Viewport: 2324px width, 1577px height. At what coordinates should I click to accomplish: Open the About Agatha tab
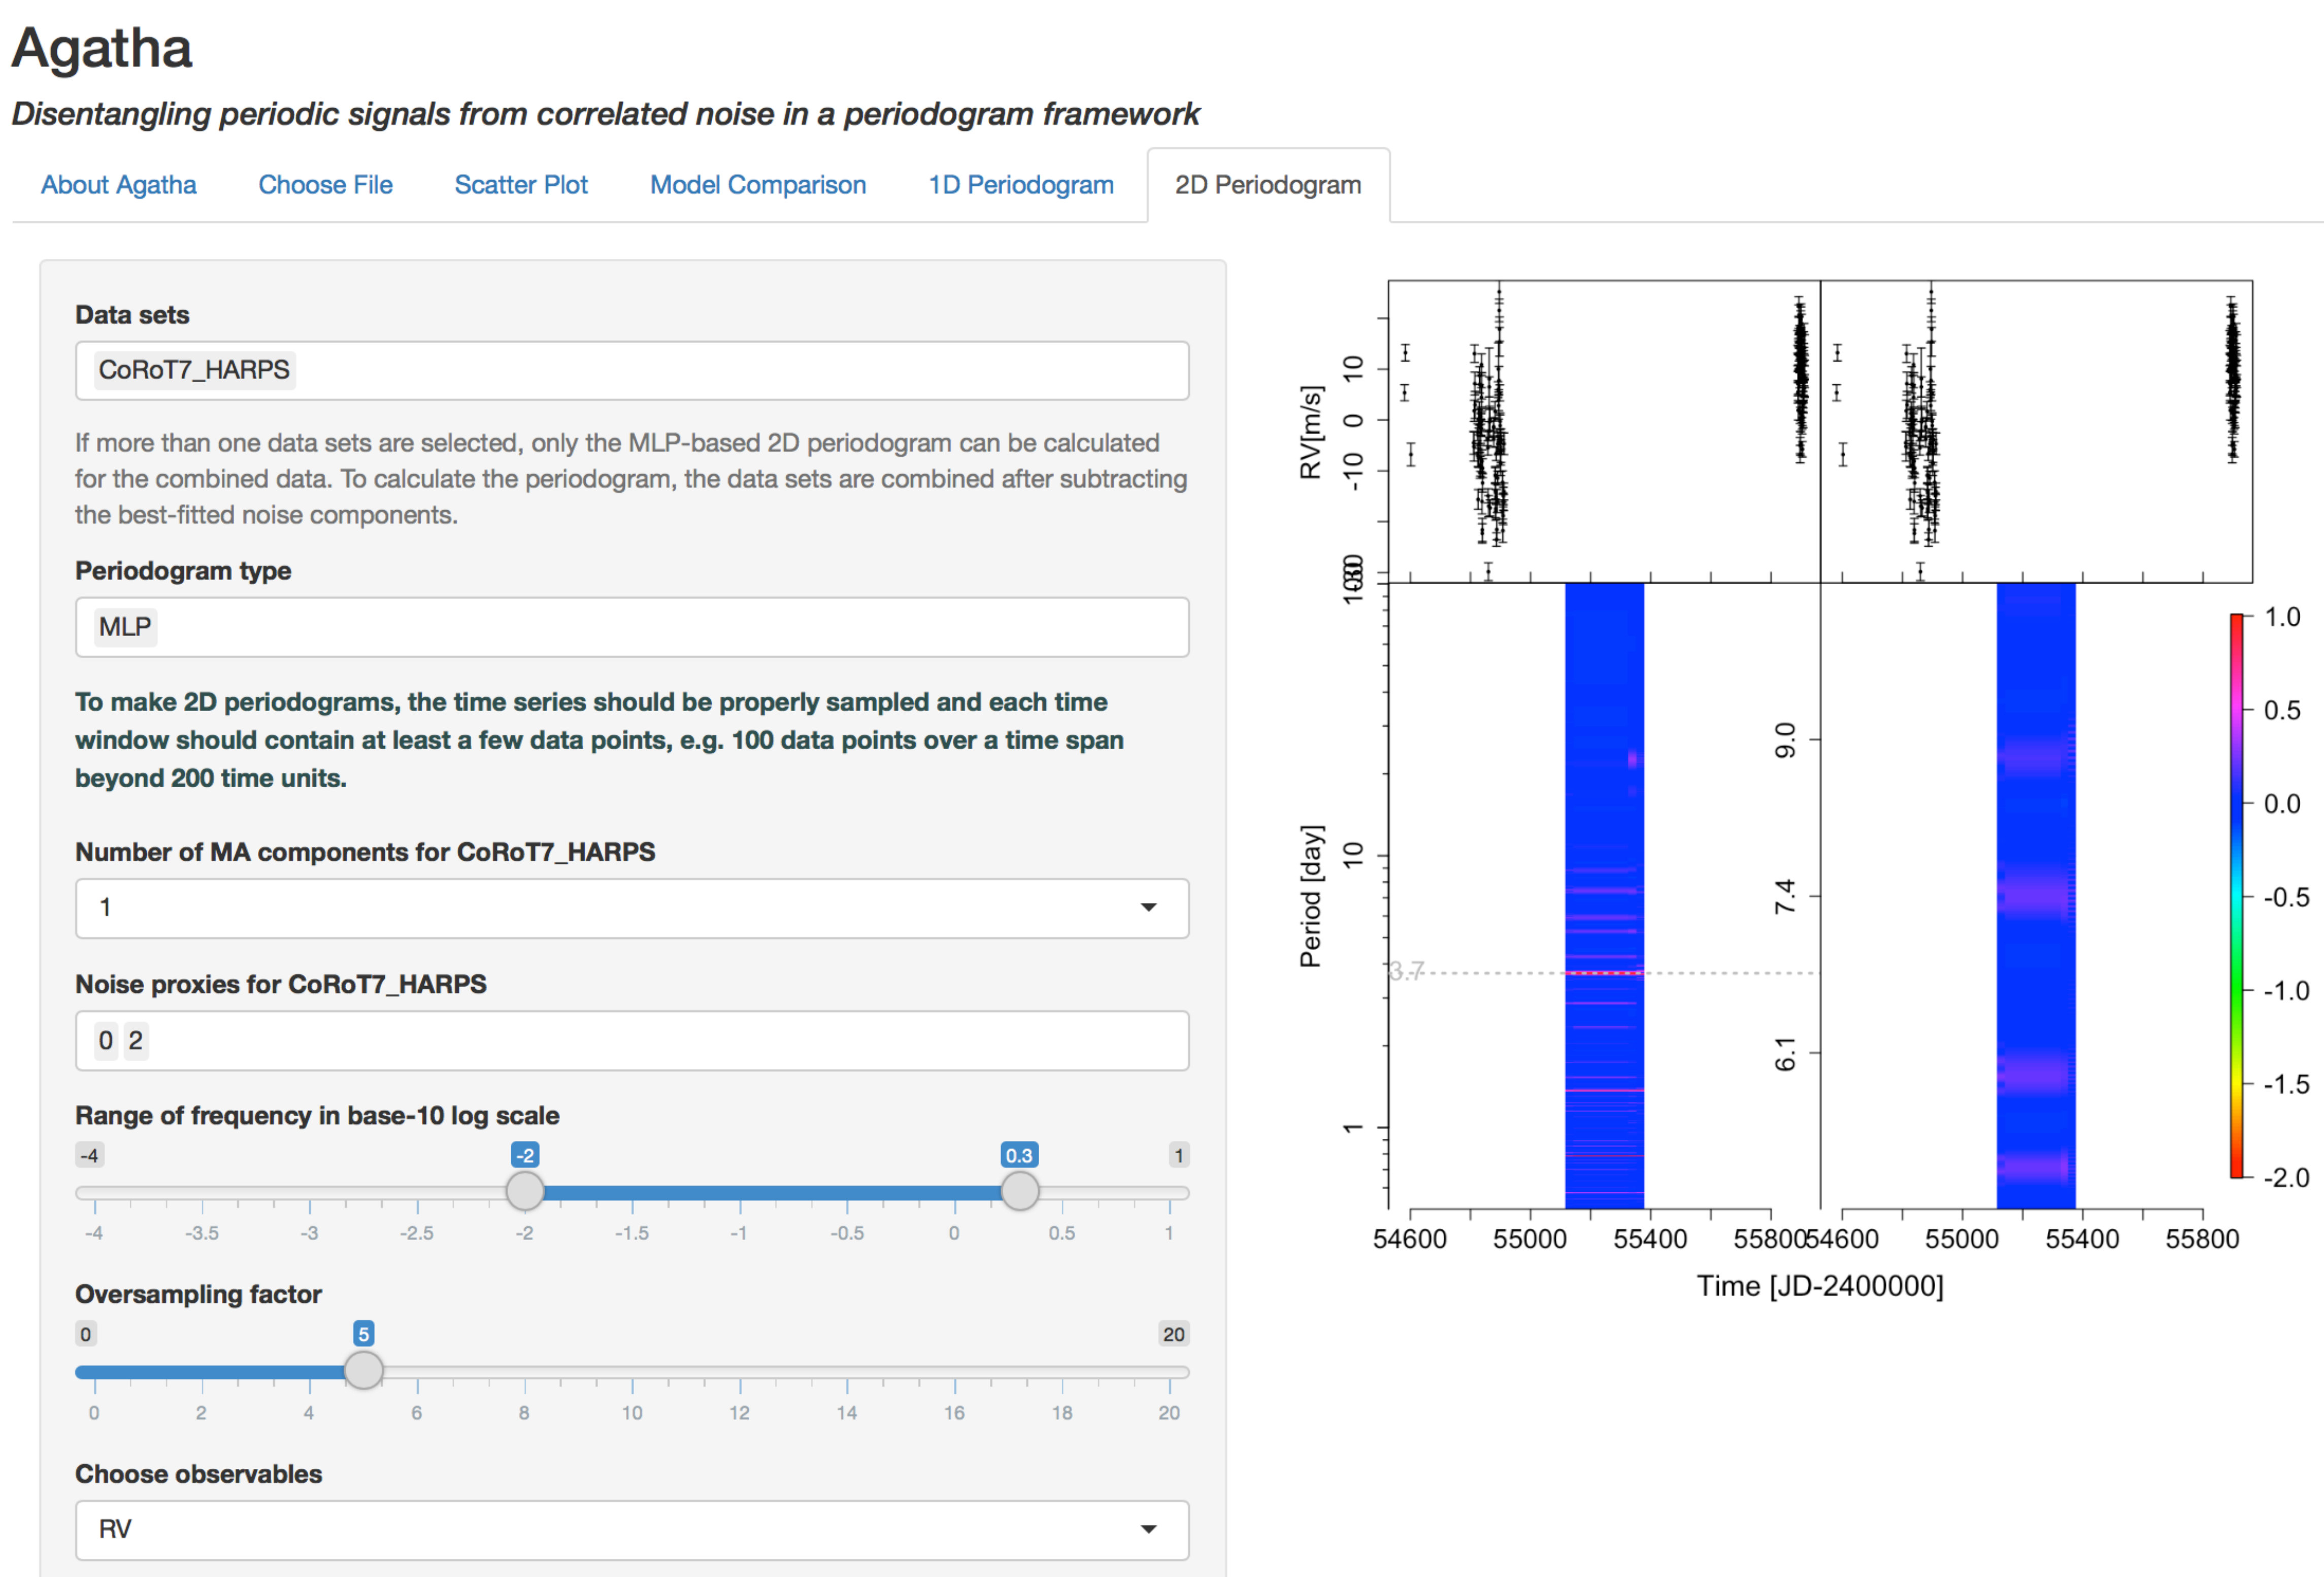[118, 185]
